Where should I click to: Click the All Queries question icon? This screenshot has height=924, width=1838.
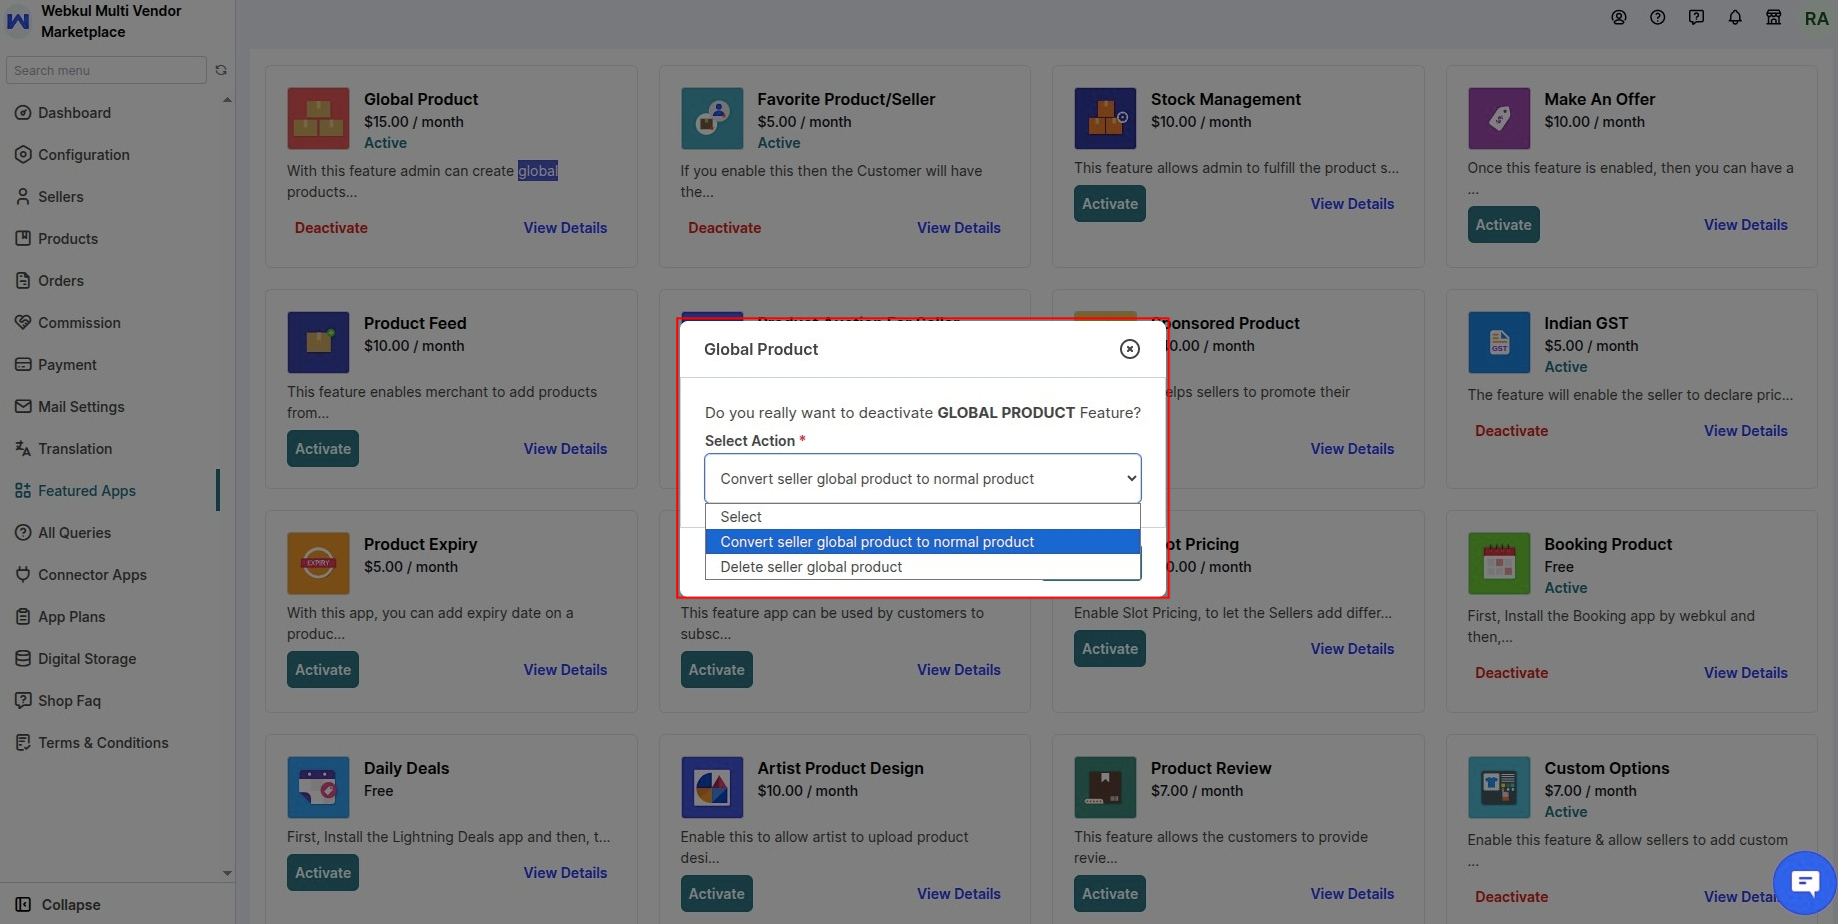(23, 533)
